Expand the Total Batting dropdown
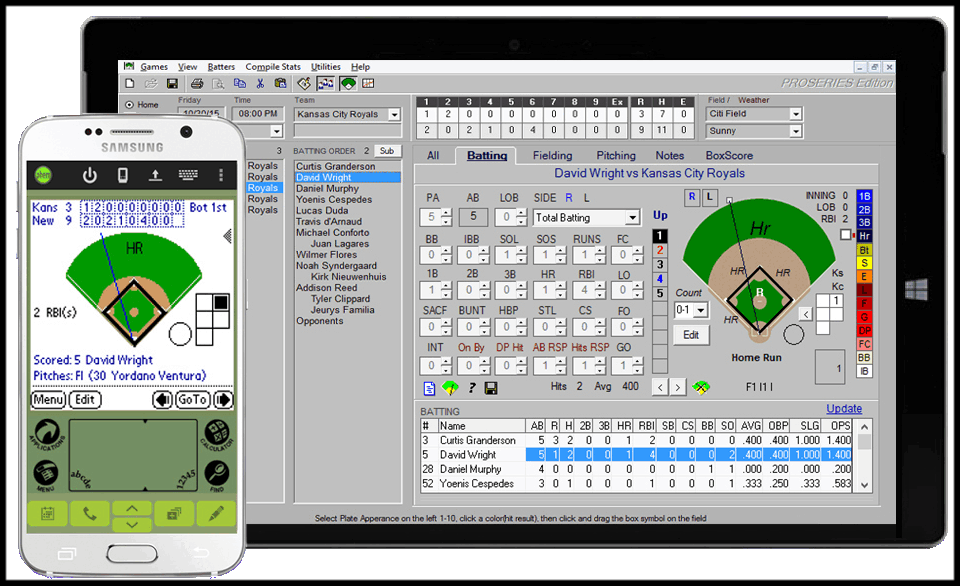The image size is (960, 586). click(x=632, y=217)
